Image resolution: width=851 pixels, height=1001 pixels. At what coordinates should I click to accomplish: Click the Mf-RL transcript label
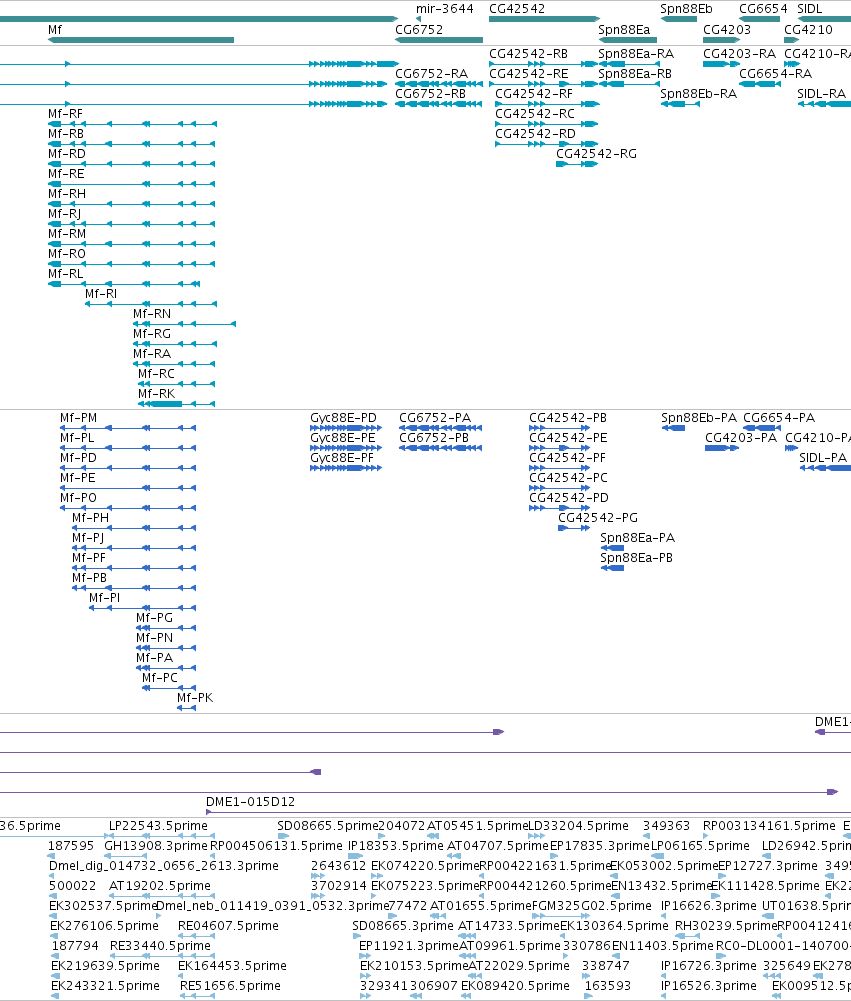click(x=66, y=273)
